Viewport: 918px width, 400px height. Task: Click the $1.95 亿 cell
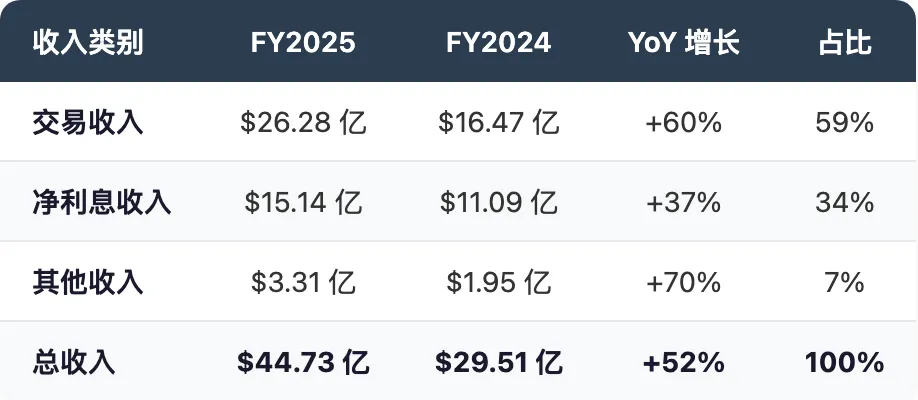click(498, 282)
